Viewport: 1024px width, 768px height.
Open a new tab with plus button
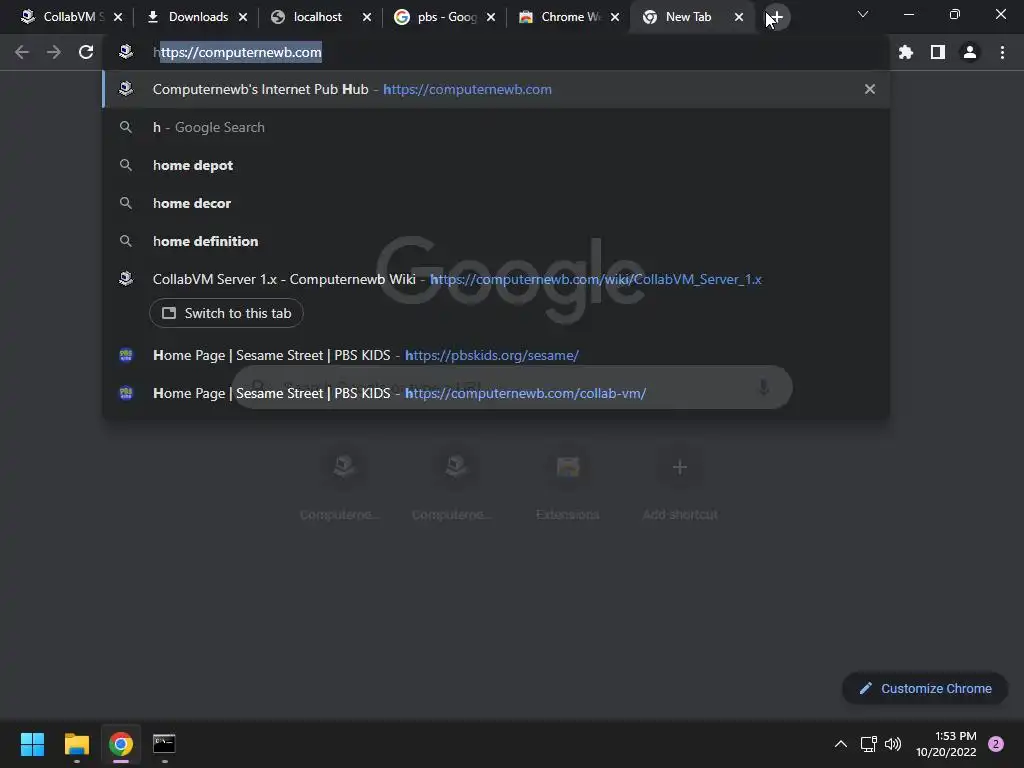[x=776, y=17]
